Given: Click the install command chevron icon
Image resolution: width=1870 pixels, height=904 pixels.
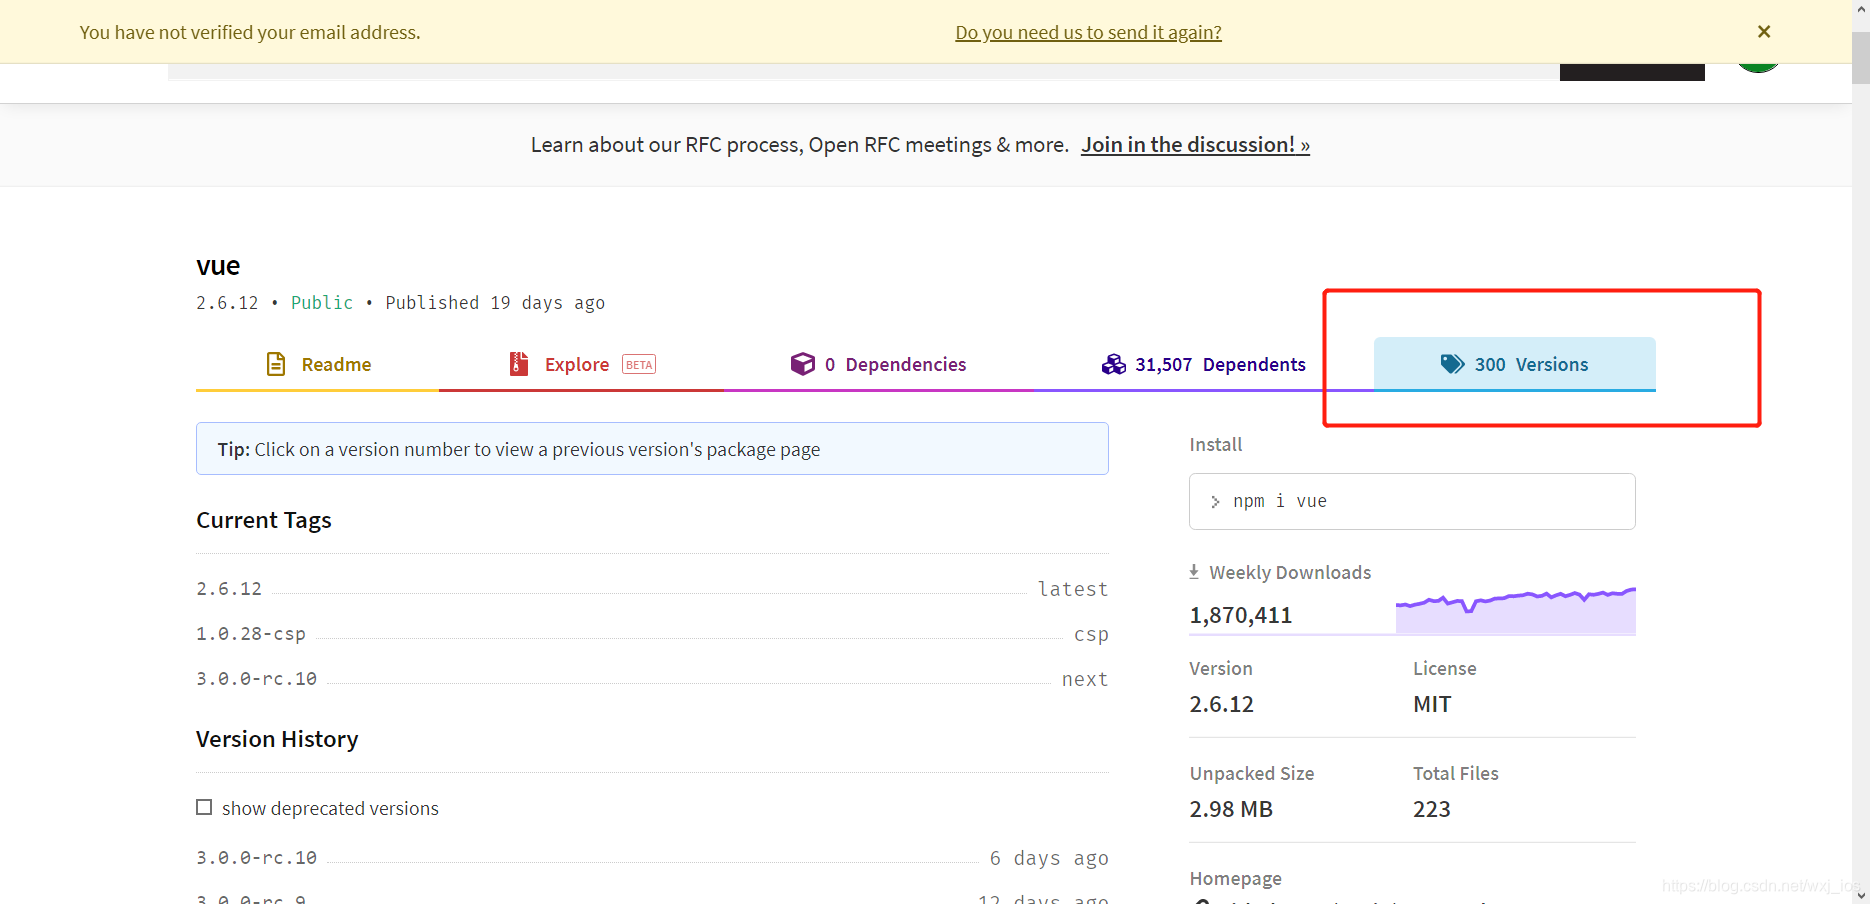Looking at the screenshot, I should pos(1215,502).
